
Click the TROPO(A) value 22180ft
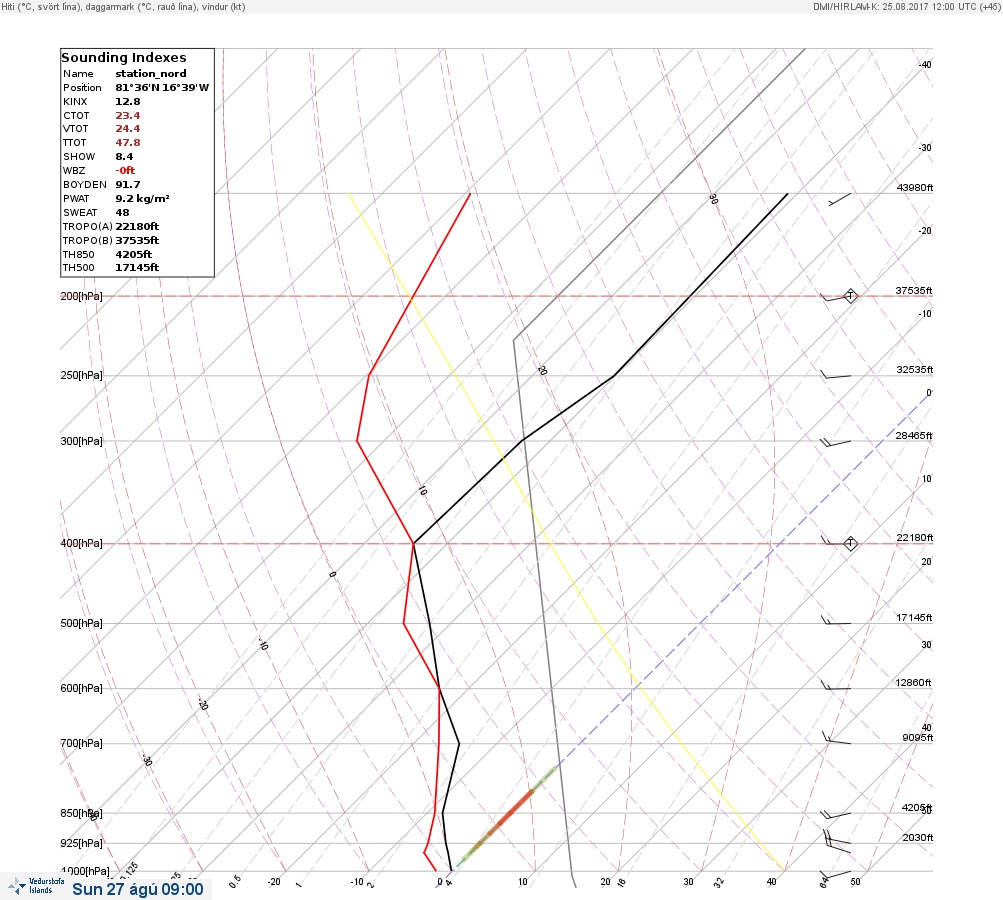(137, 226)
